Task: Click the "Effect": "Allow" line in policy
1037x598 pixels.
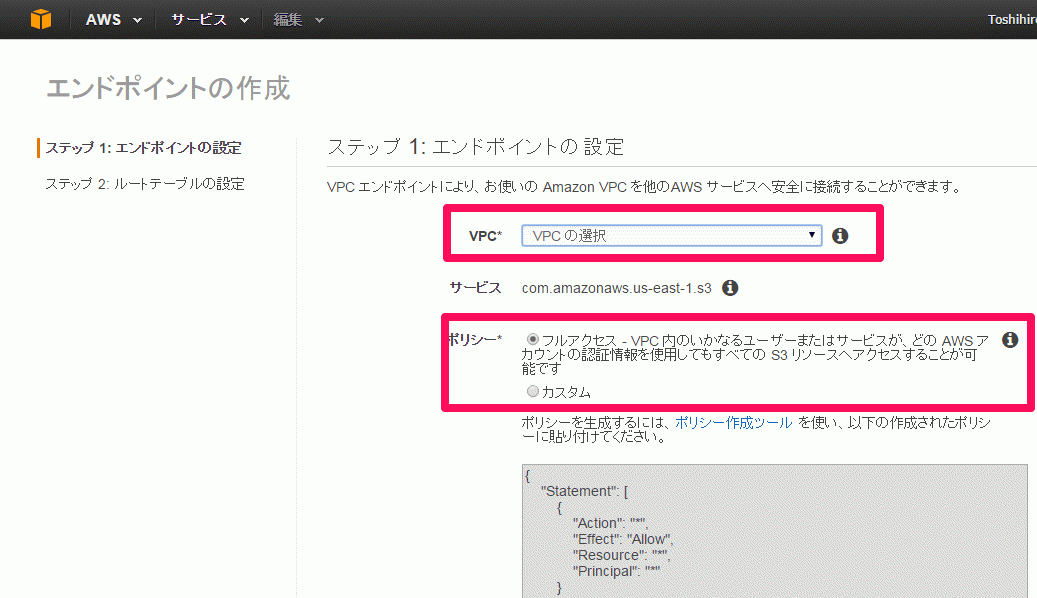Action: click(622, 539)
